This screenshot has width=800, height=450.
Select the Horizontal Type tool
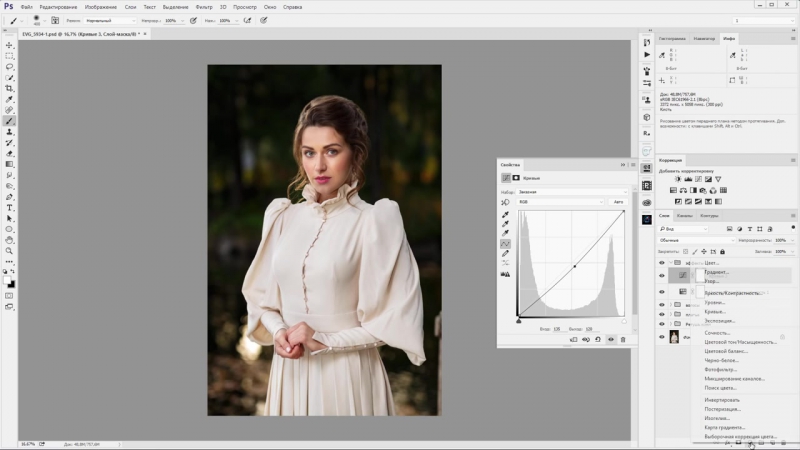tap(9, 208)
